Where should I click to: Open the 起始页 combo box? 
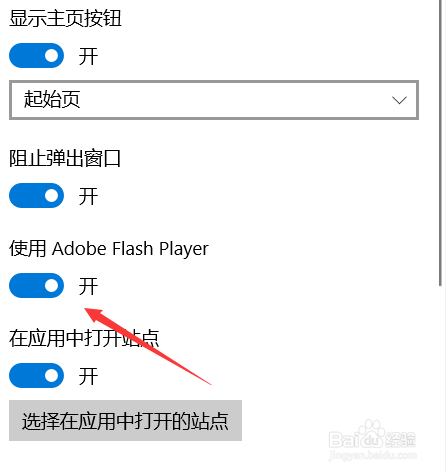[x=214, y=100]
